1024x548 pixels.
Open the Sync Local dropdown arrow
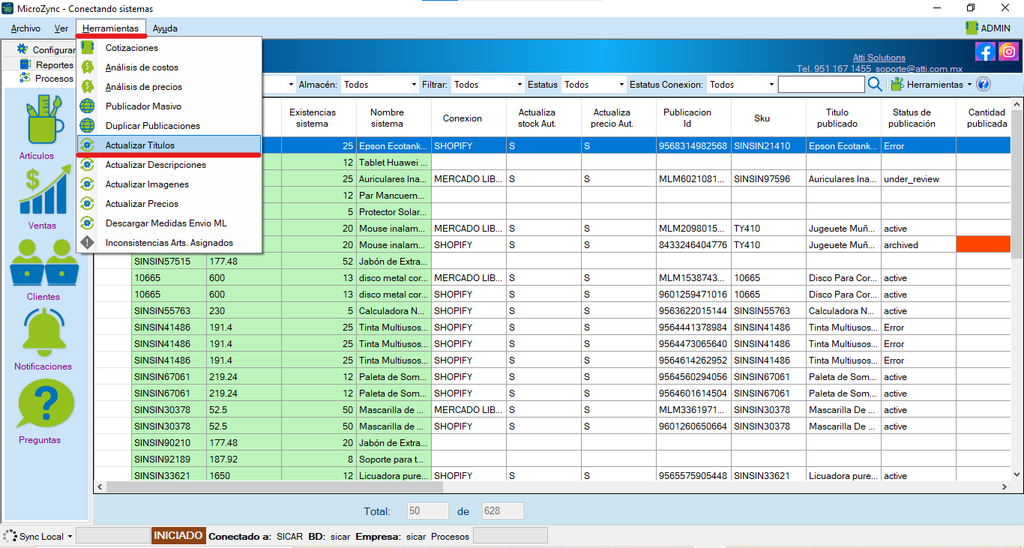69,536
